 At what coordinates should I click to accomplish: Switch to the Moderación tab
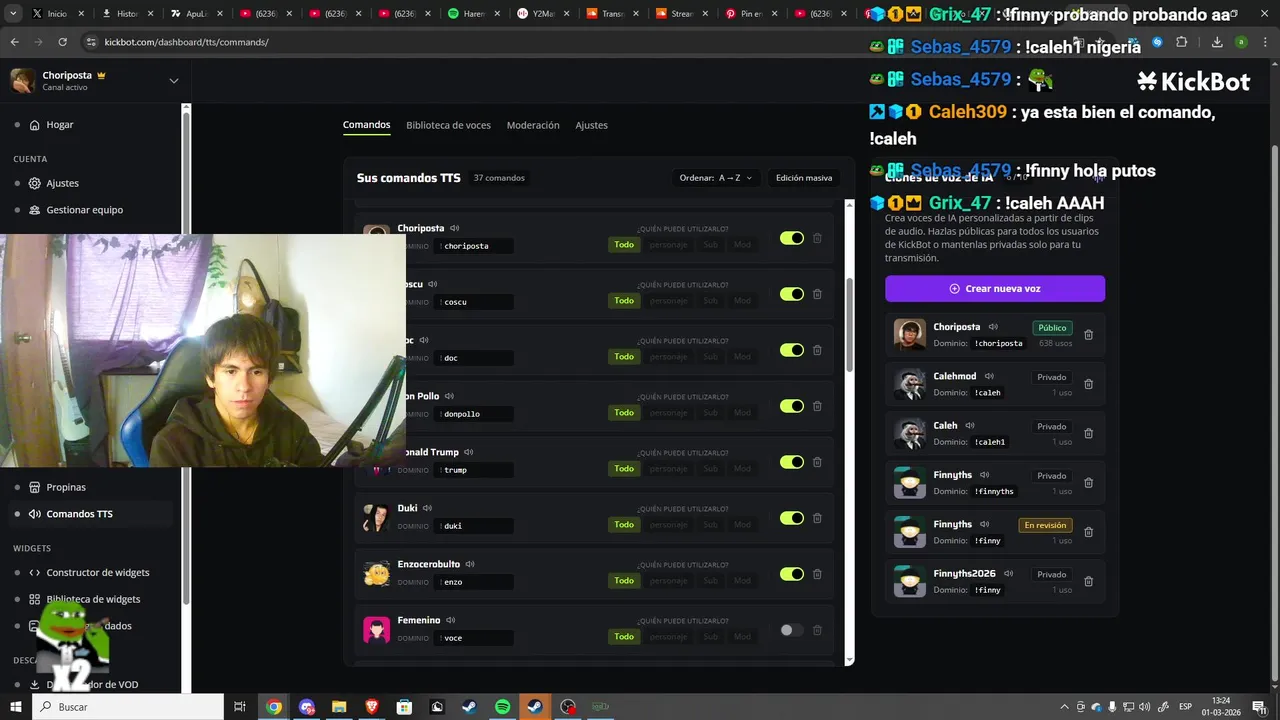(533, 125)
